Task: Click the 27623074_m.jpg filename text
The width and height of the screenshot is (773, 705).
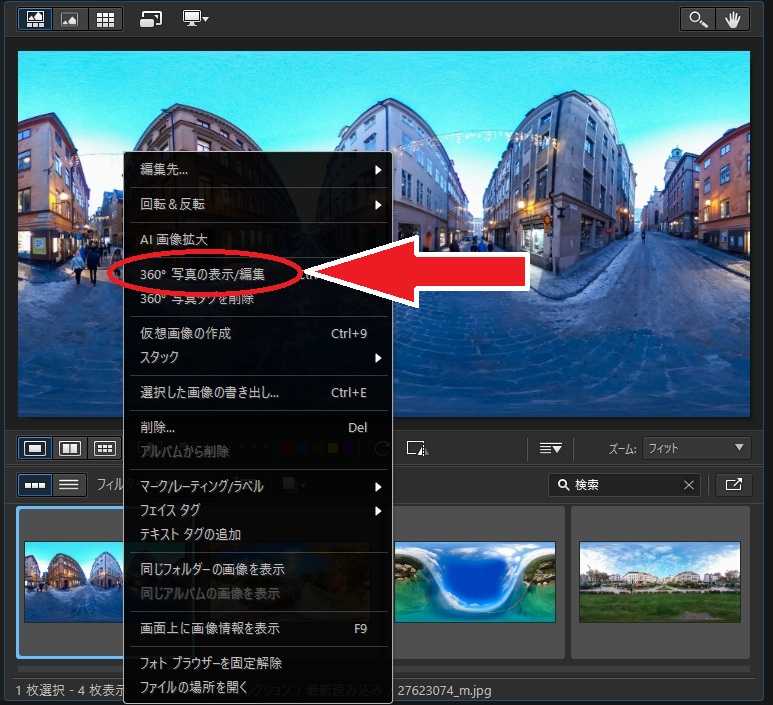Action: [x=444, y=691]
